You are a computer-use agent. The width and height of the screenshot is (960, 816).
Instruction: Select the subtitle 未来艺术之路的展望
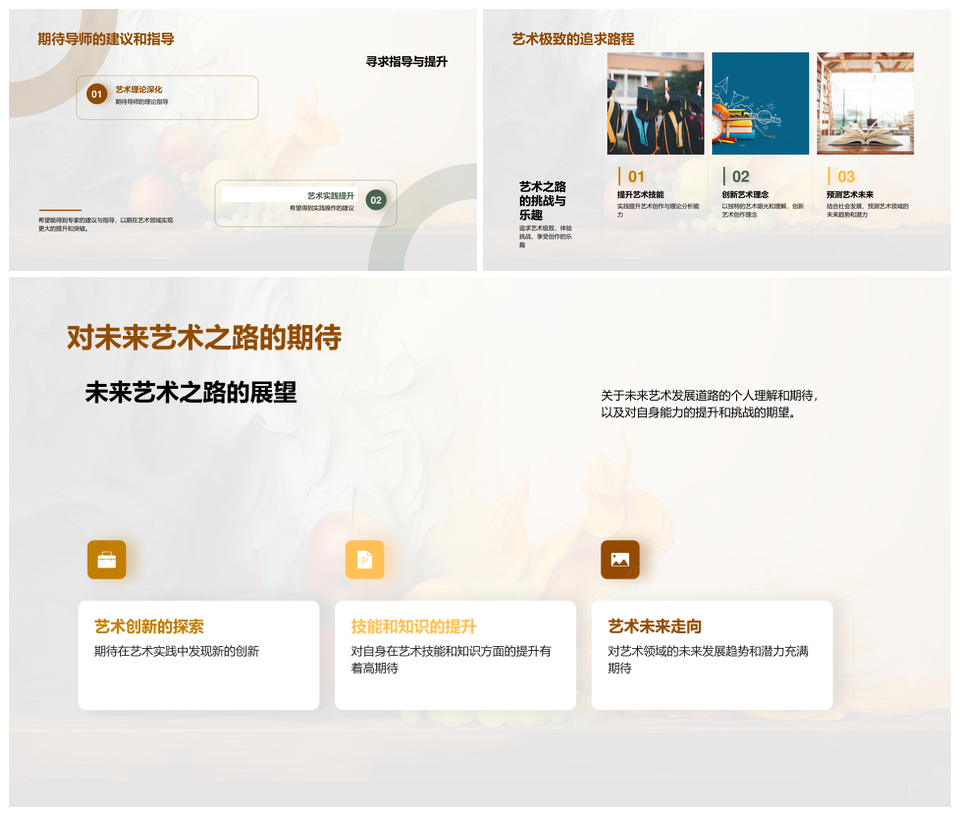pos(190,392)
